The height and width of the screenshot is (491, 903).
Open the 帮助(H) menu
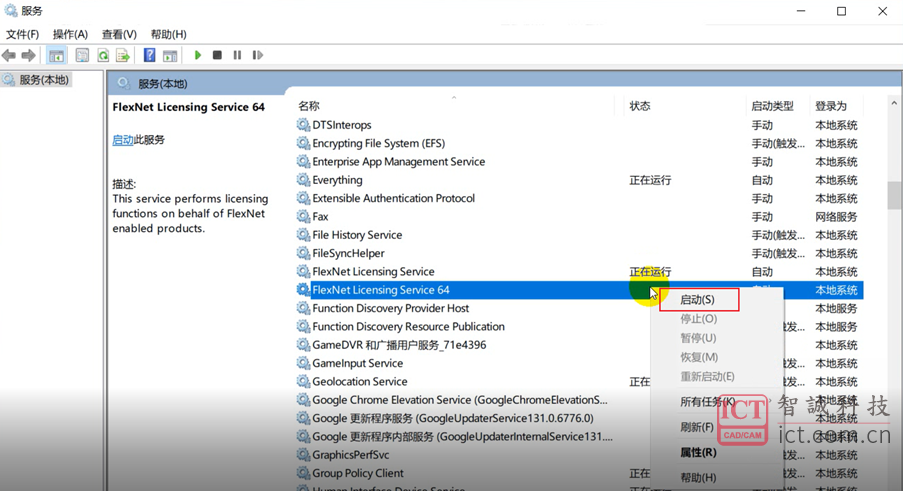[x=169, y=35]
